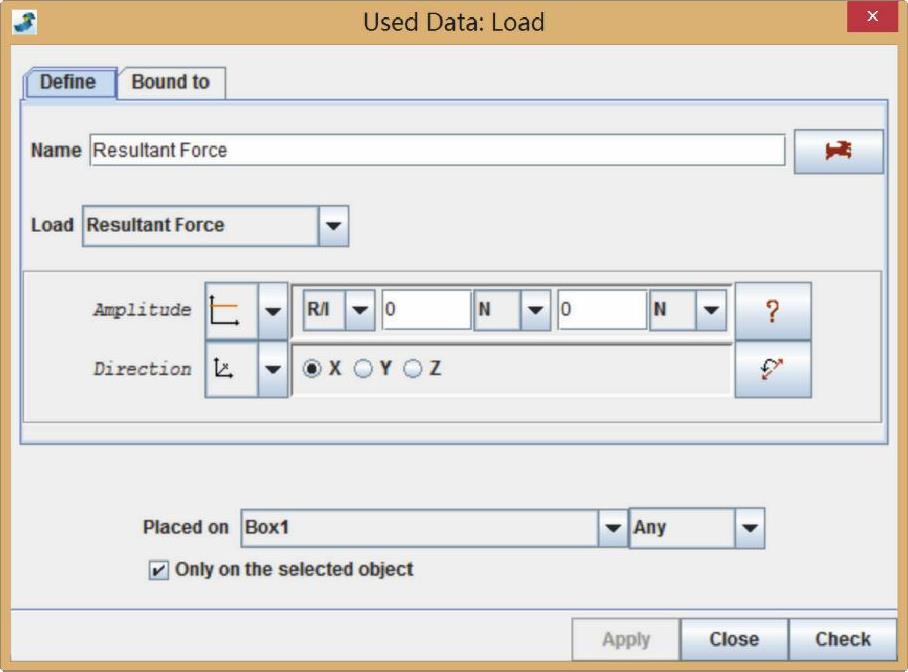Click the red icon button beside Name field

tap(838, 151)
